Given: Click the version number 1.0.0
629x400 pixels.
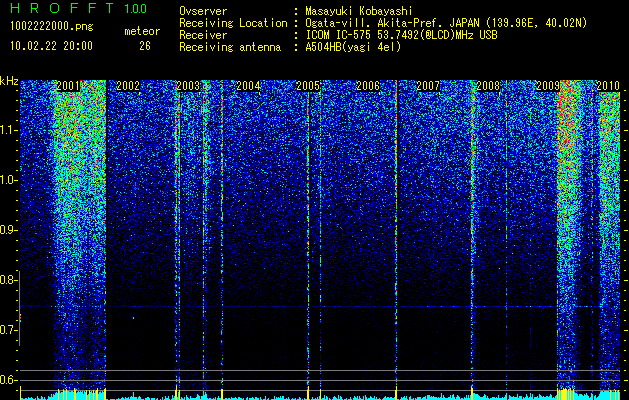Looking at the screenshot, I should 135,8.
